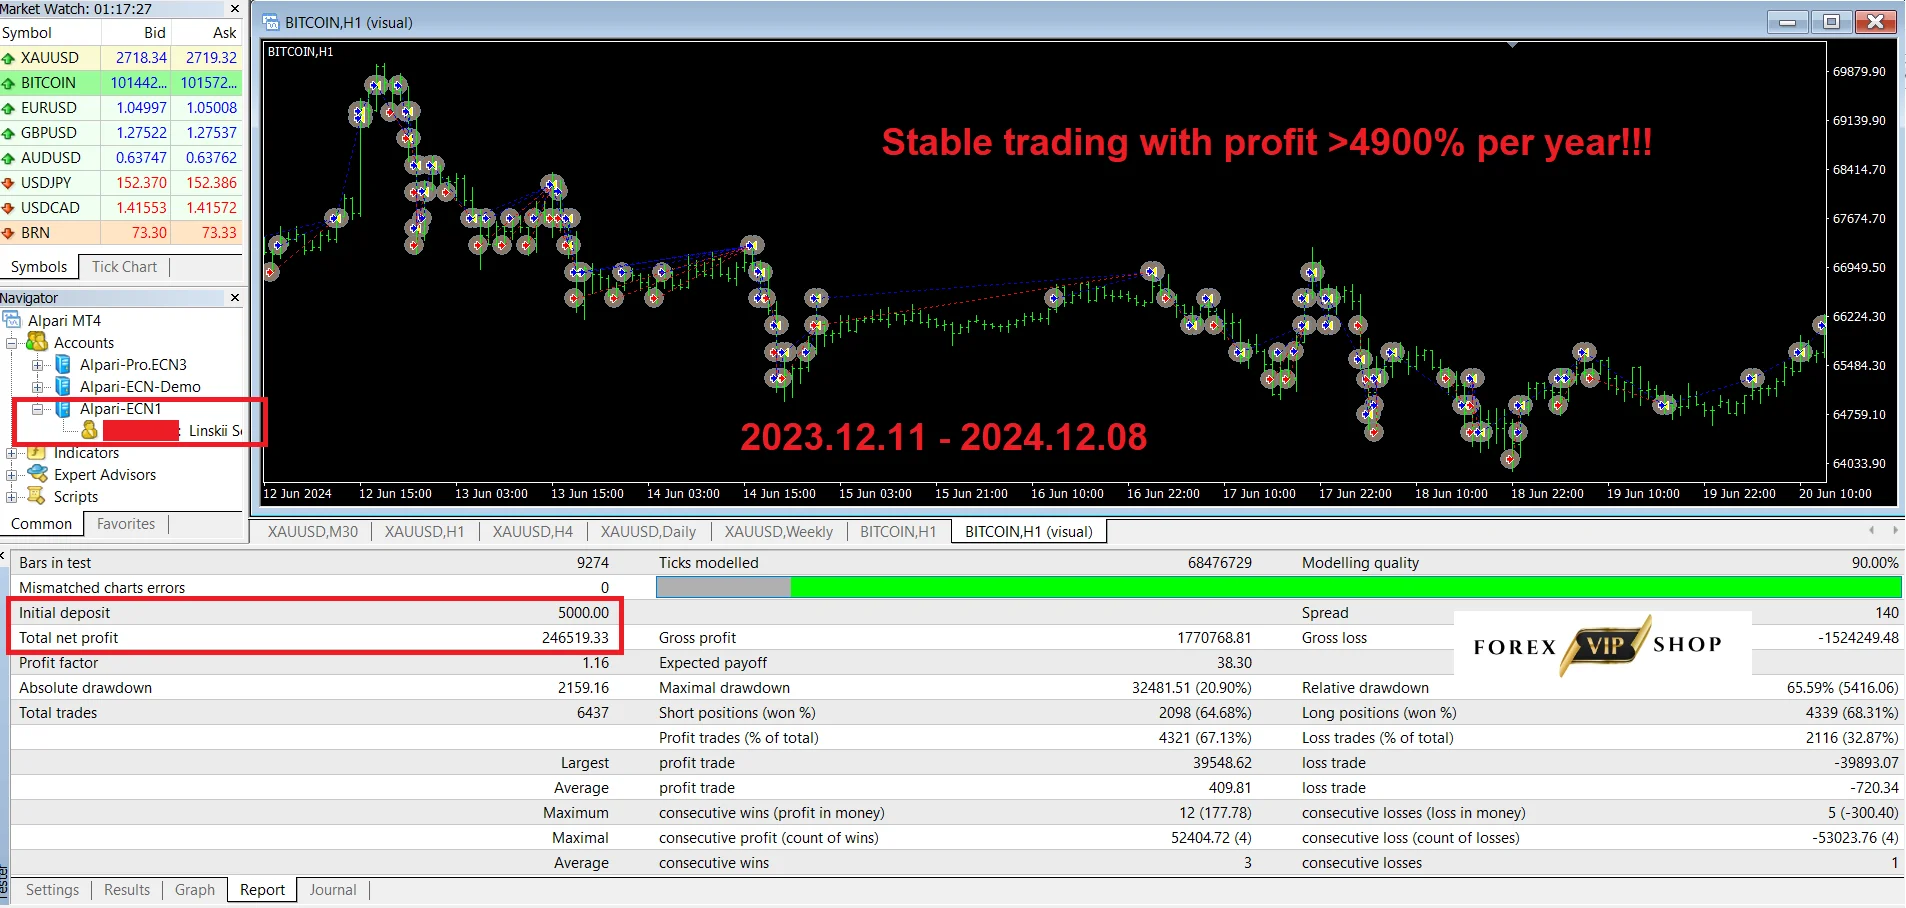The height and width of the screenshot is (908, 1906).
Task: Expand the Scripts node
Action: pyautogui.click(x=12, y=497)
